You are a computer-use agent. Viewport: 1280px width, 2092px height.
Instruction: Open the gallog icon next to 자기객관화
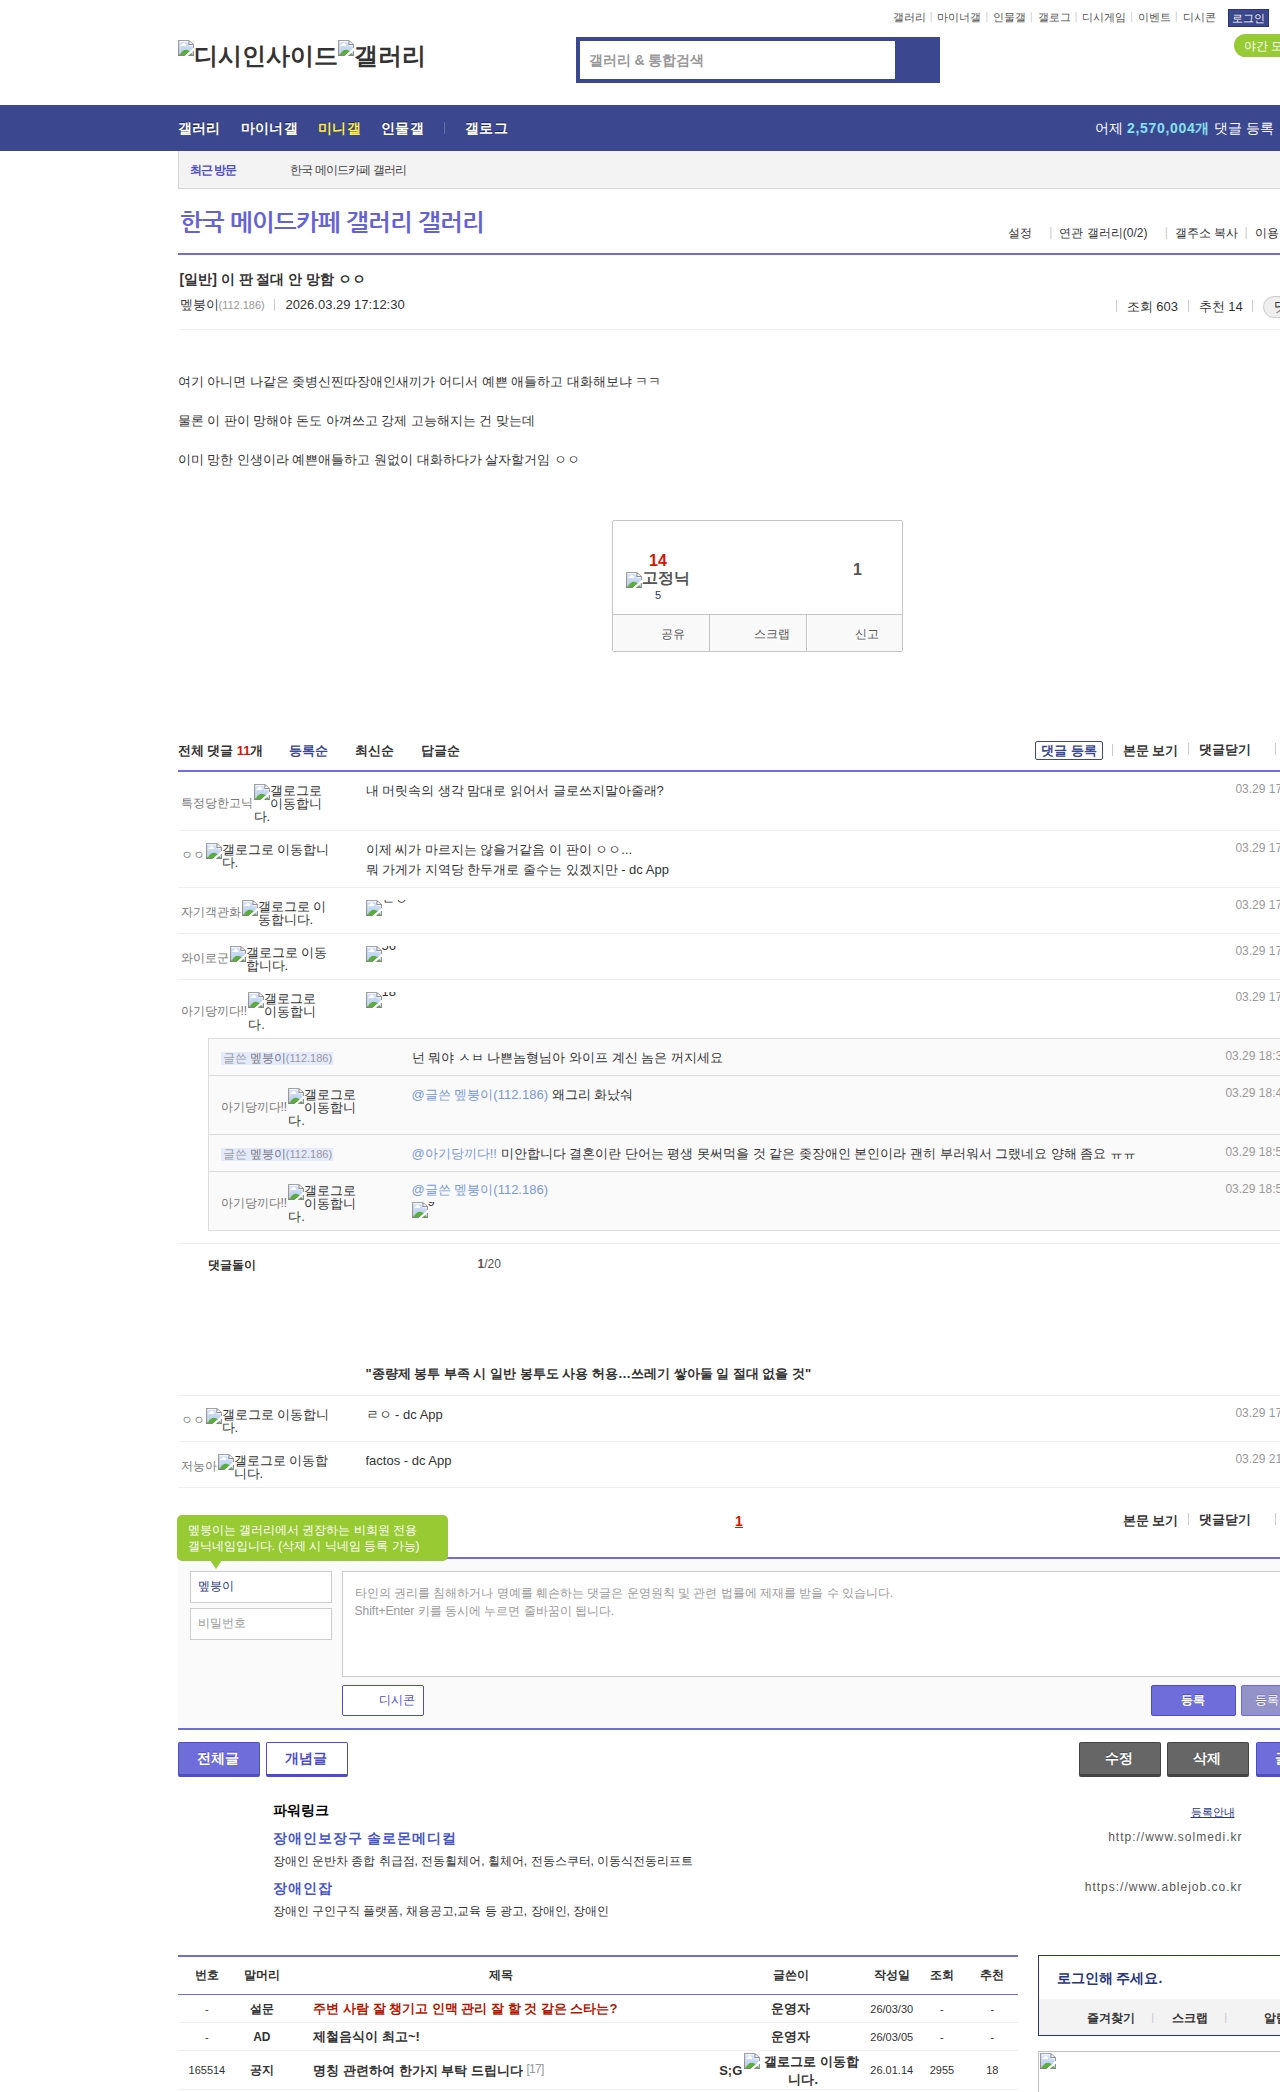pos(284,912)
